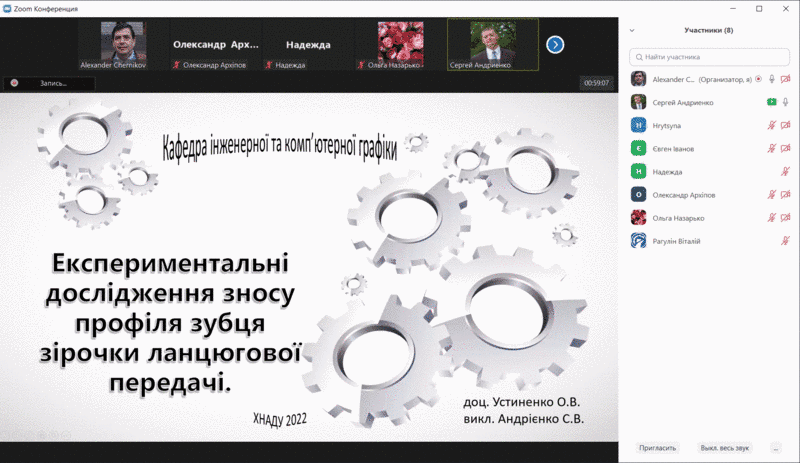
Task: Click the Найти участника search field
Action: [x=710, y=57]
